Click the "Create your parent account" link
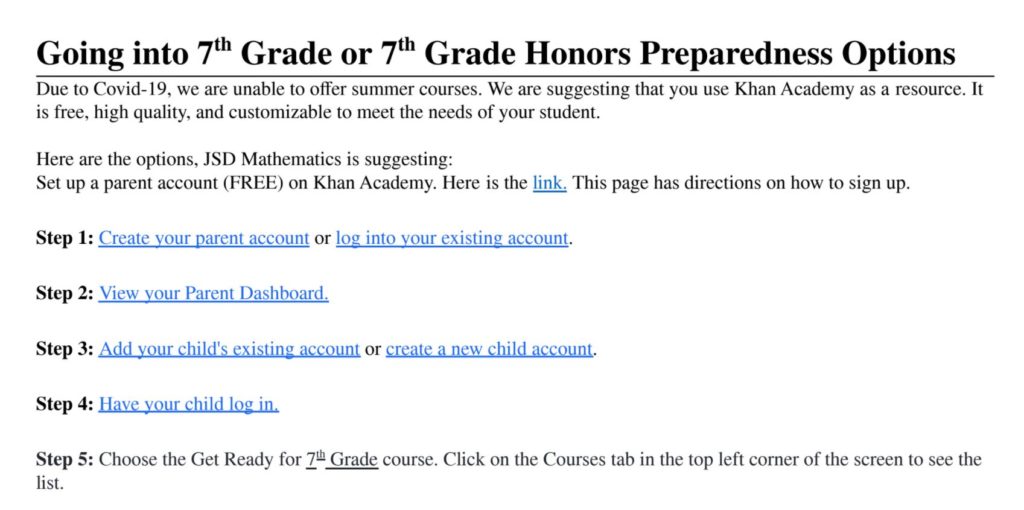Viewport: 1024px width, 510px height. tap(203, 238)
